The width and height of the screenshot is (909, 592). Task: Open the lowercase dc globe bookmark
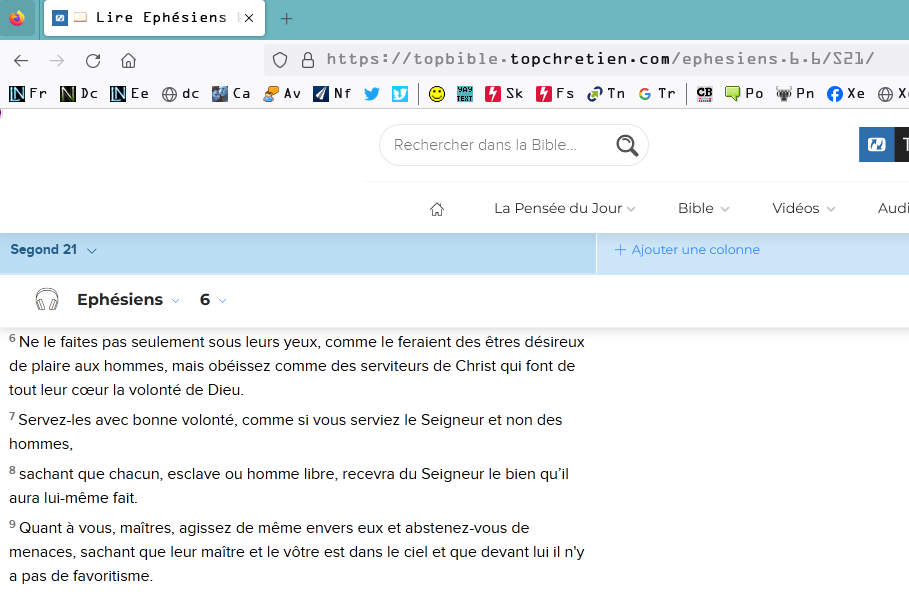point(180,93)
